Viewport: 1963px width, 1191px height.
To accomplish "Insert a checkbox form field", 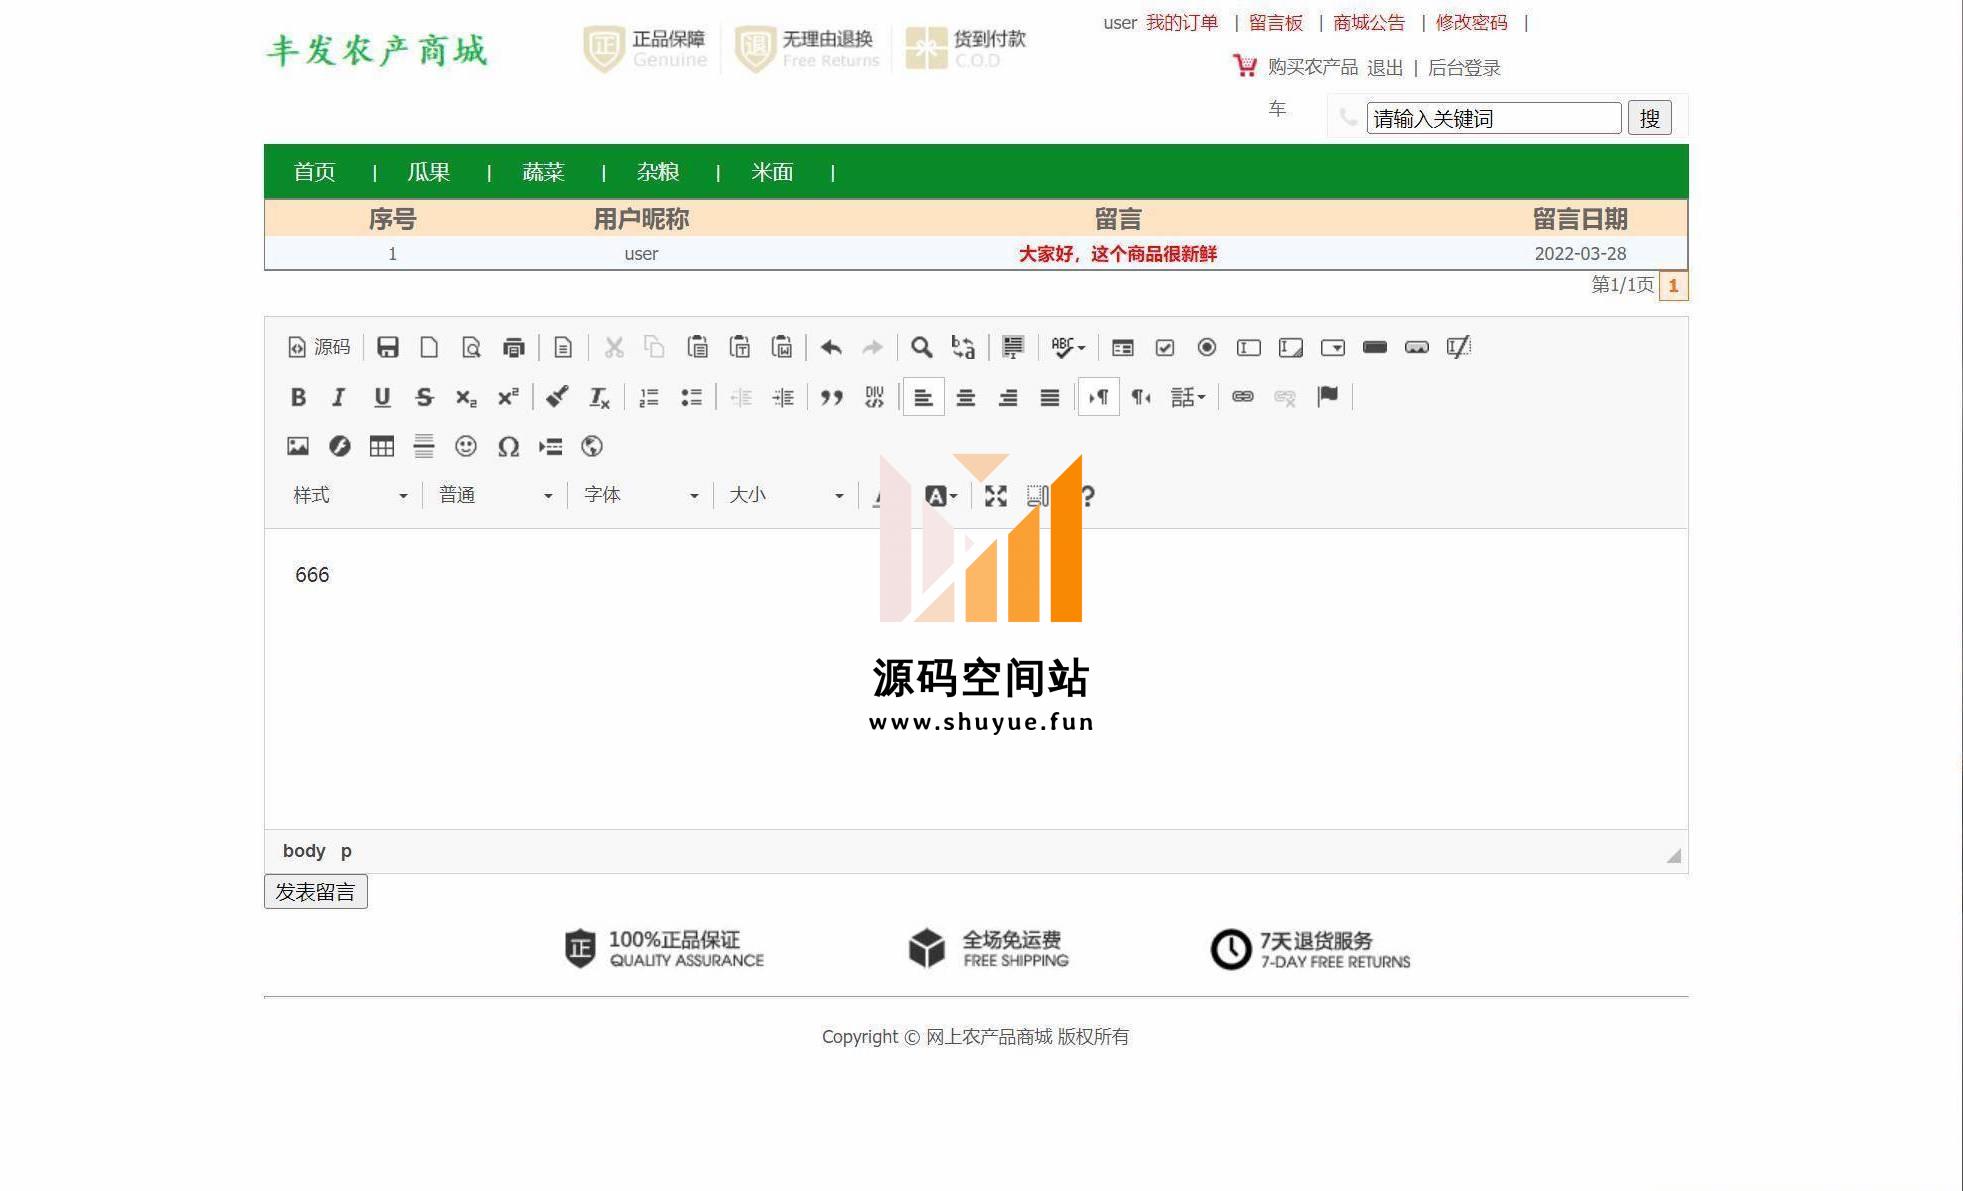I will pos(1165,347).
